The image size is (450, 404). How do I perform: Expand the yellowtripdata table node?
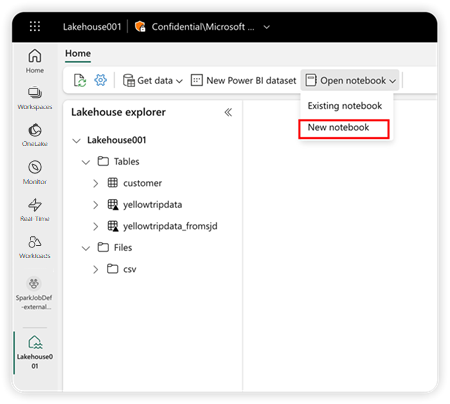[96, 205]
